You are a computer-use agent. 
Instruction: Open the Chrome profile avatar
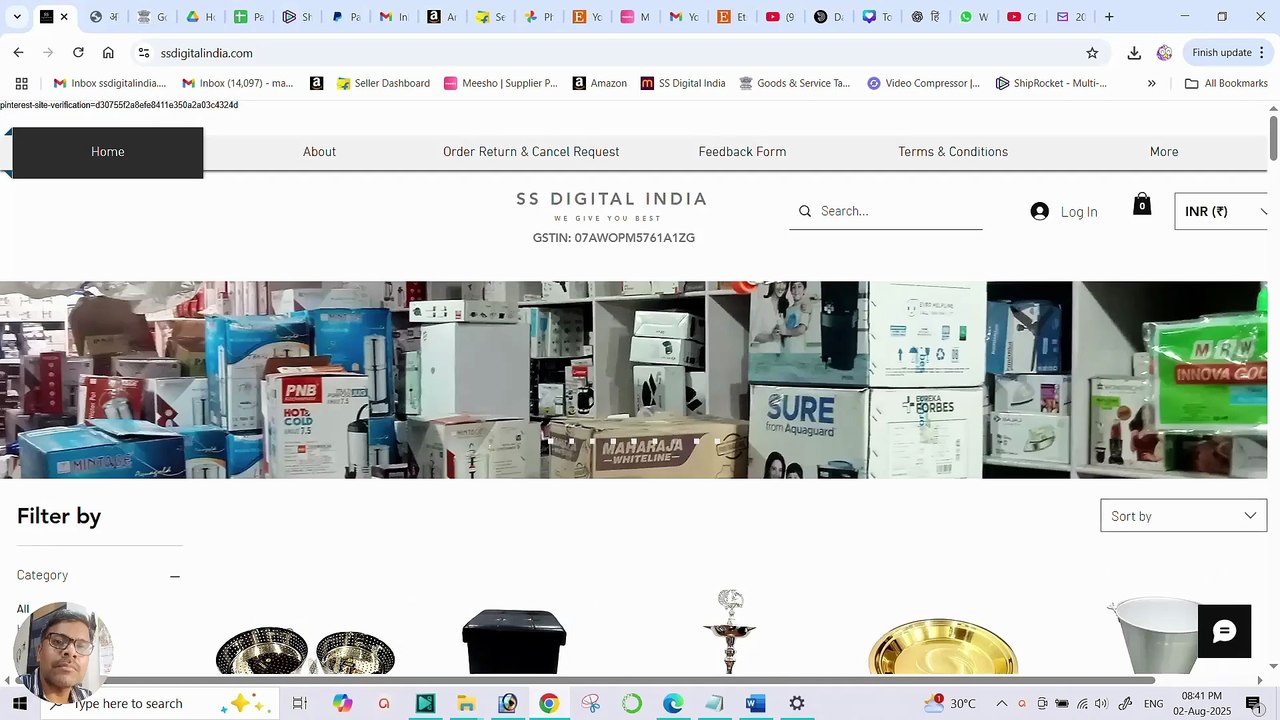[1164, 53]
